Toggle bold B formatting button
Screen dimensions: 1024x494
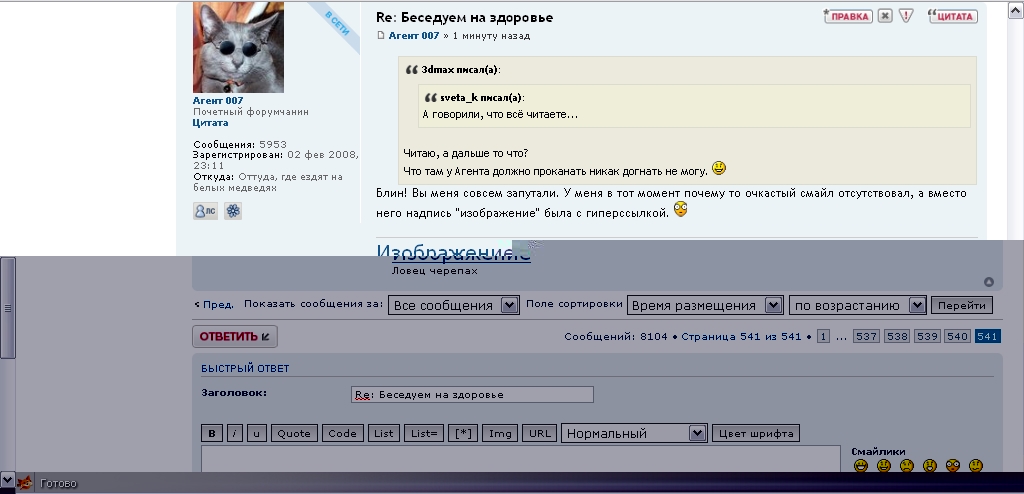(211, 433)
